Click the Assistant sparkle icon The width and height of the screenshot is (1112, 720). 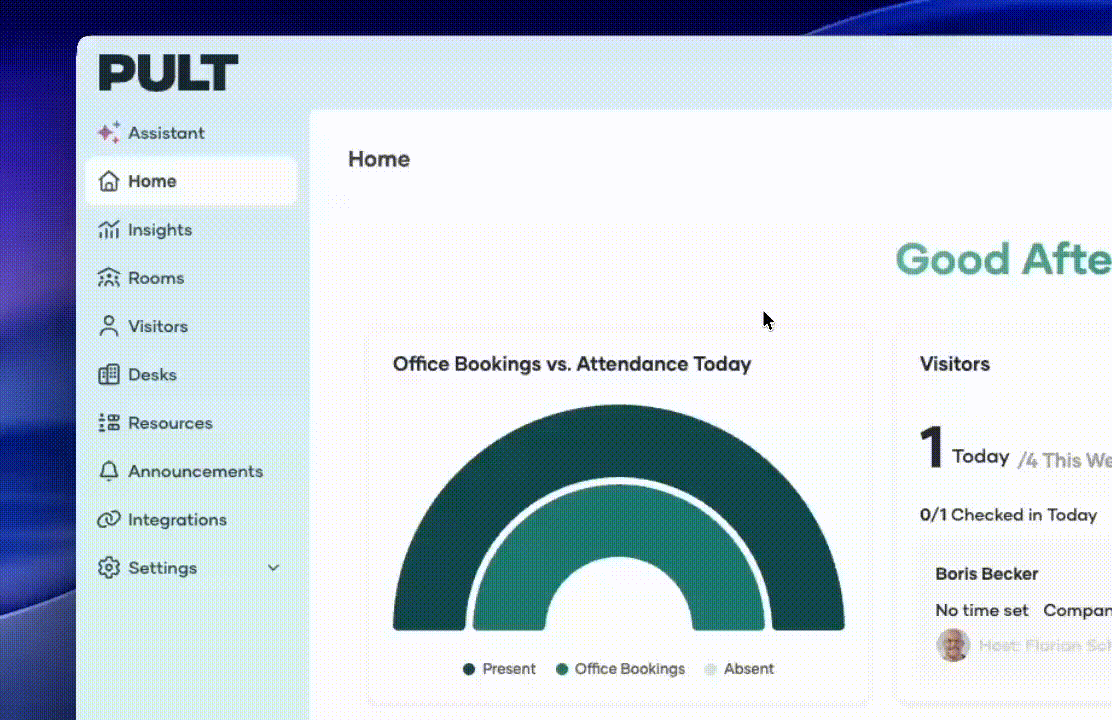(x=109, y=133)
